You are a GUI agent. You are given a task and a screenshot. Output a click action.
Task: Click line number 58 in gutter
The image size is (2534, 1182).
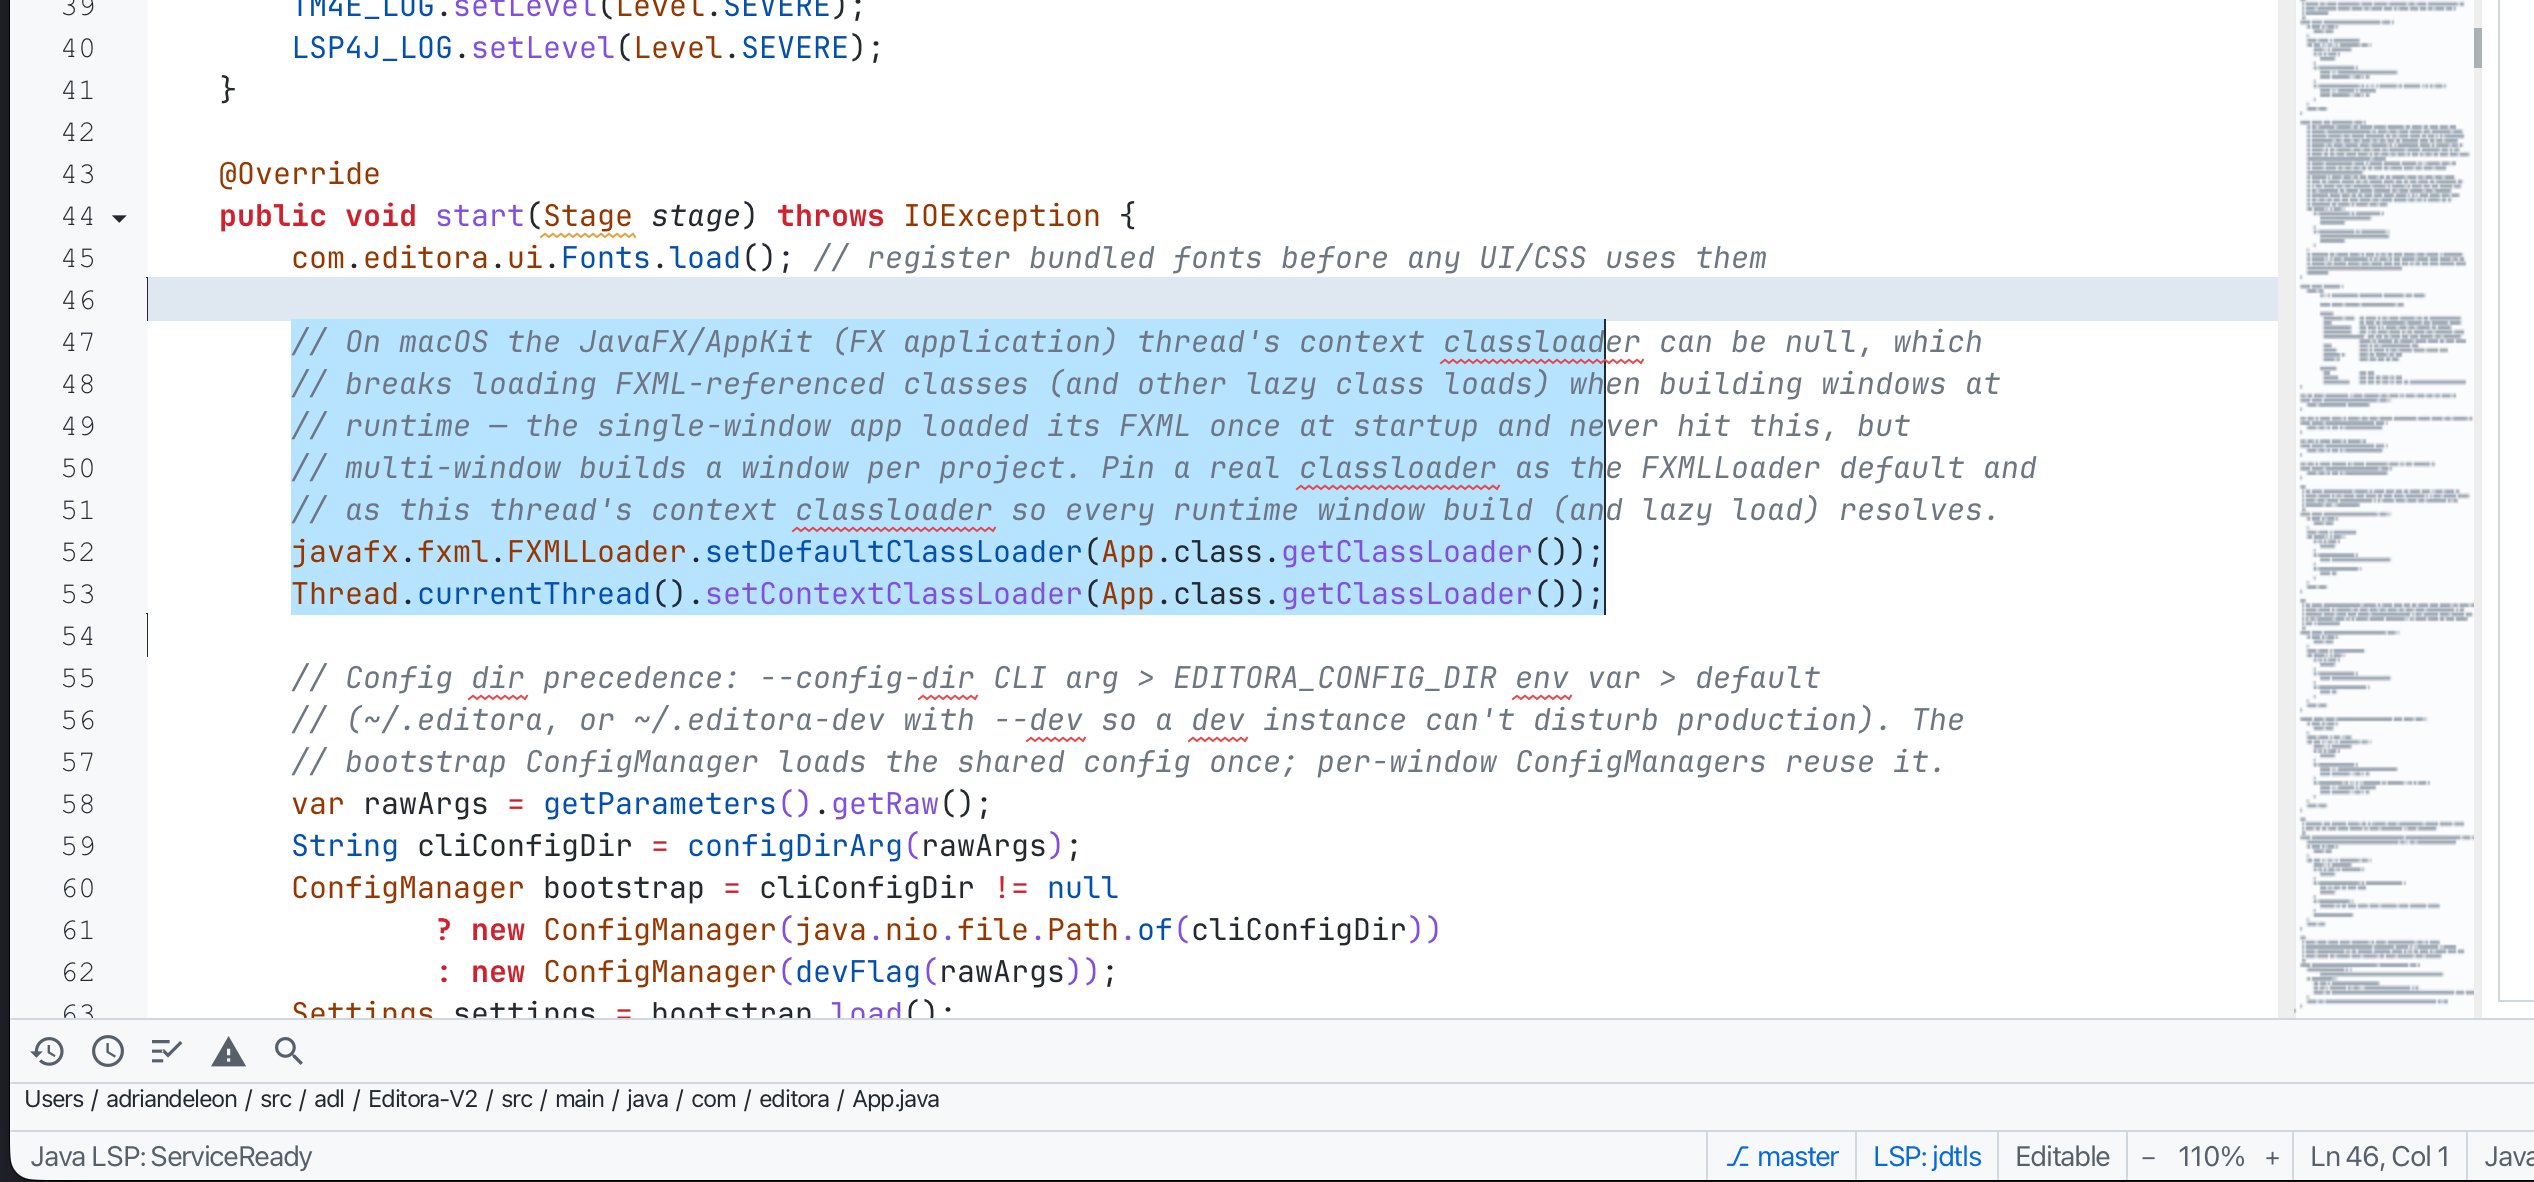click(78, 804)
